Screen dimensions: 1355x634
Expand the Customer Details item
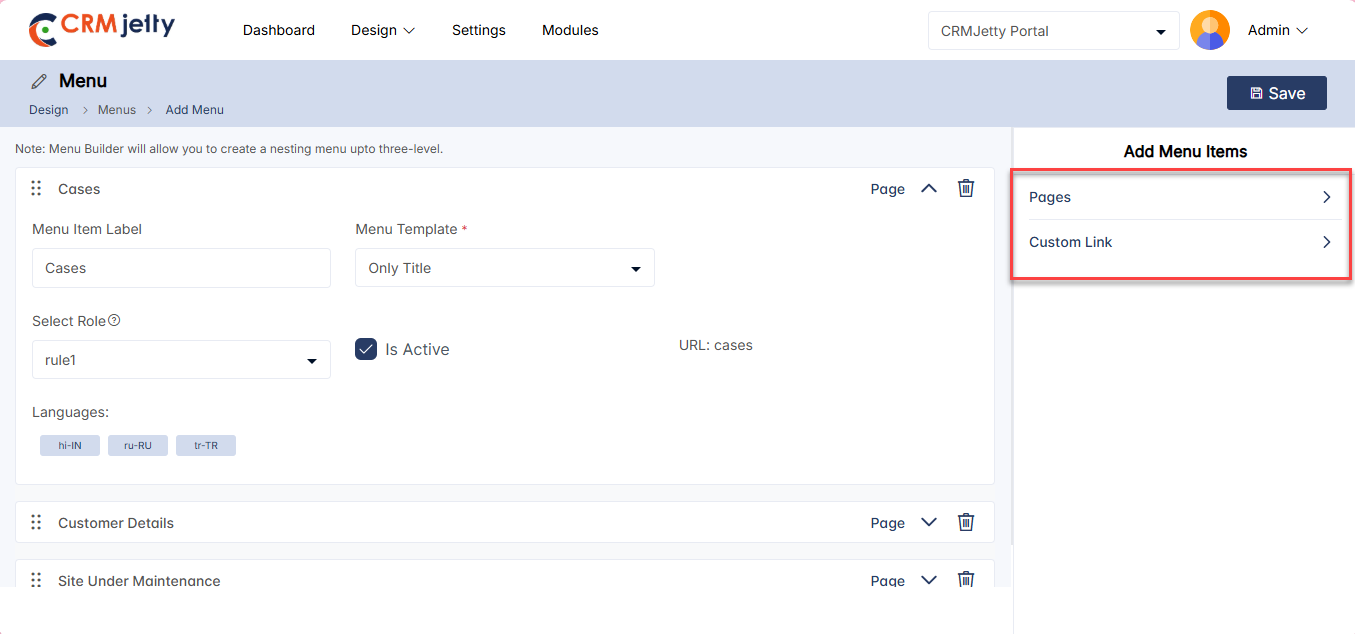[928, 522]
